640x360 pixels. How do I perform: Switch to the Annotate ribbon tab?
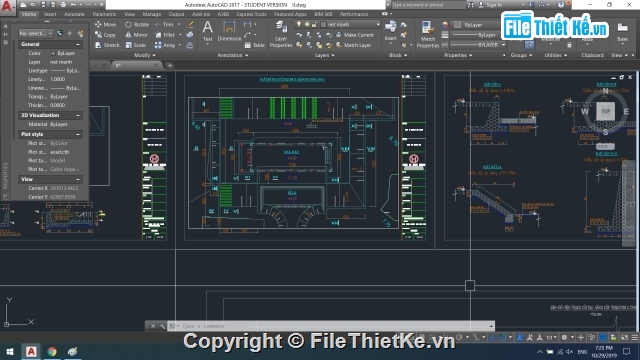coord(74,14)
